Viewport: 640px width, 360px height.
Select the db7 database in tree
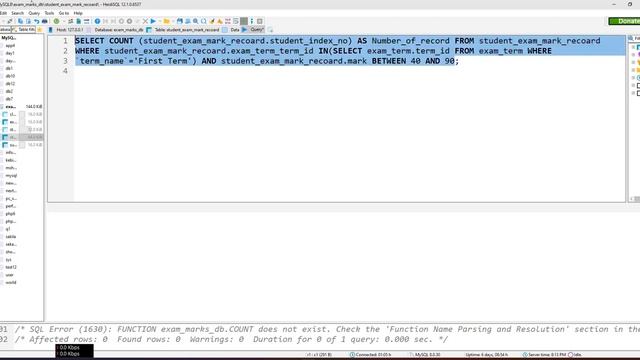pos(9,99)
